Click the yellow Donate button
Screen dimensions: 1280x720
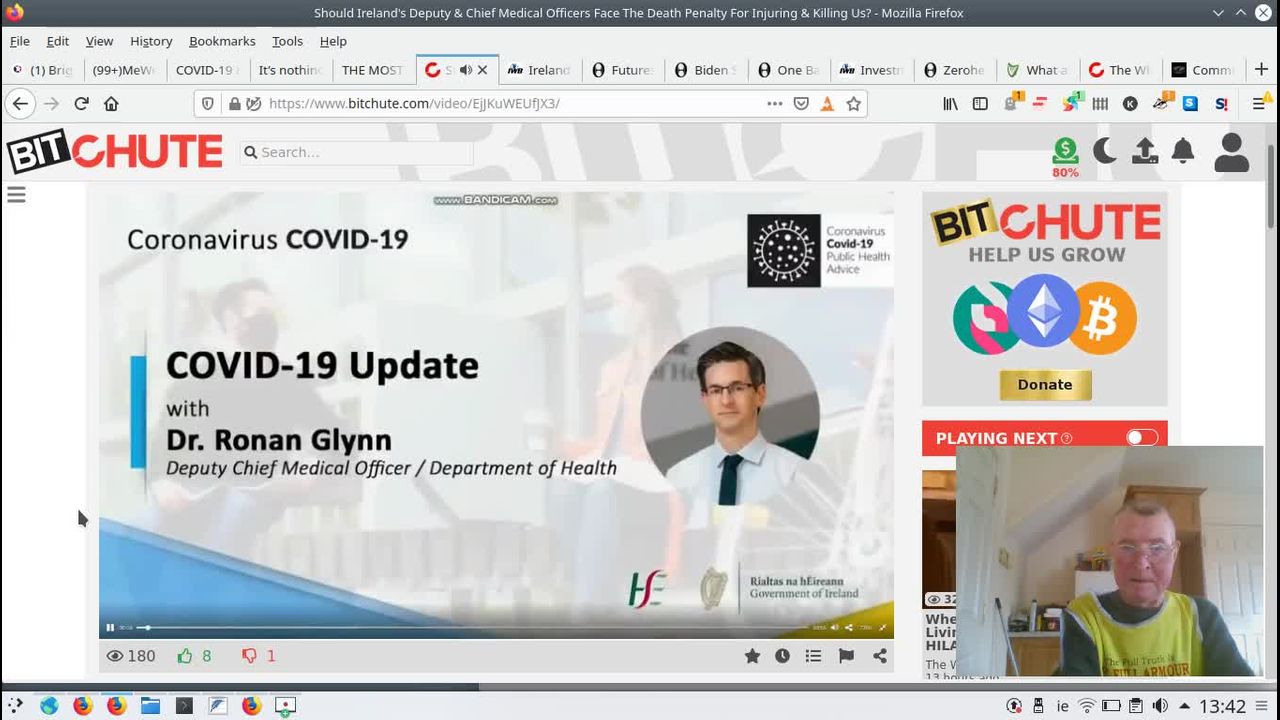pyautogui.click(x=1045, y=385)
